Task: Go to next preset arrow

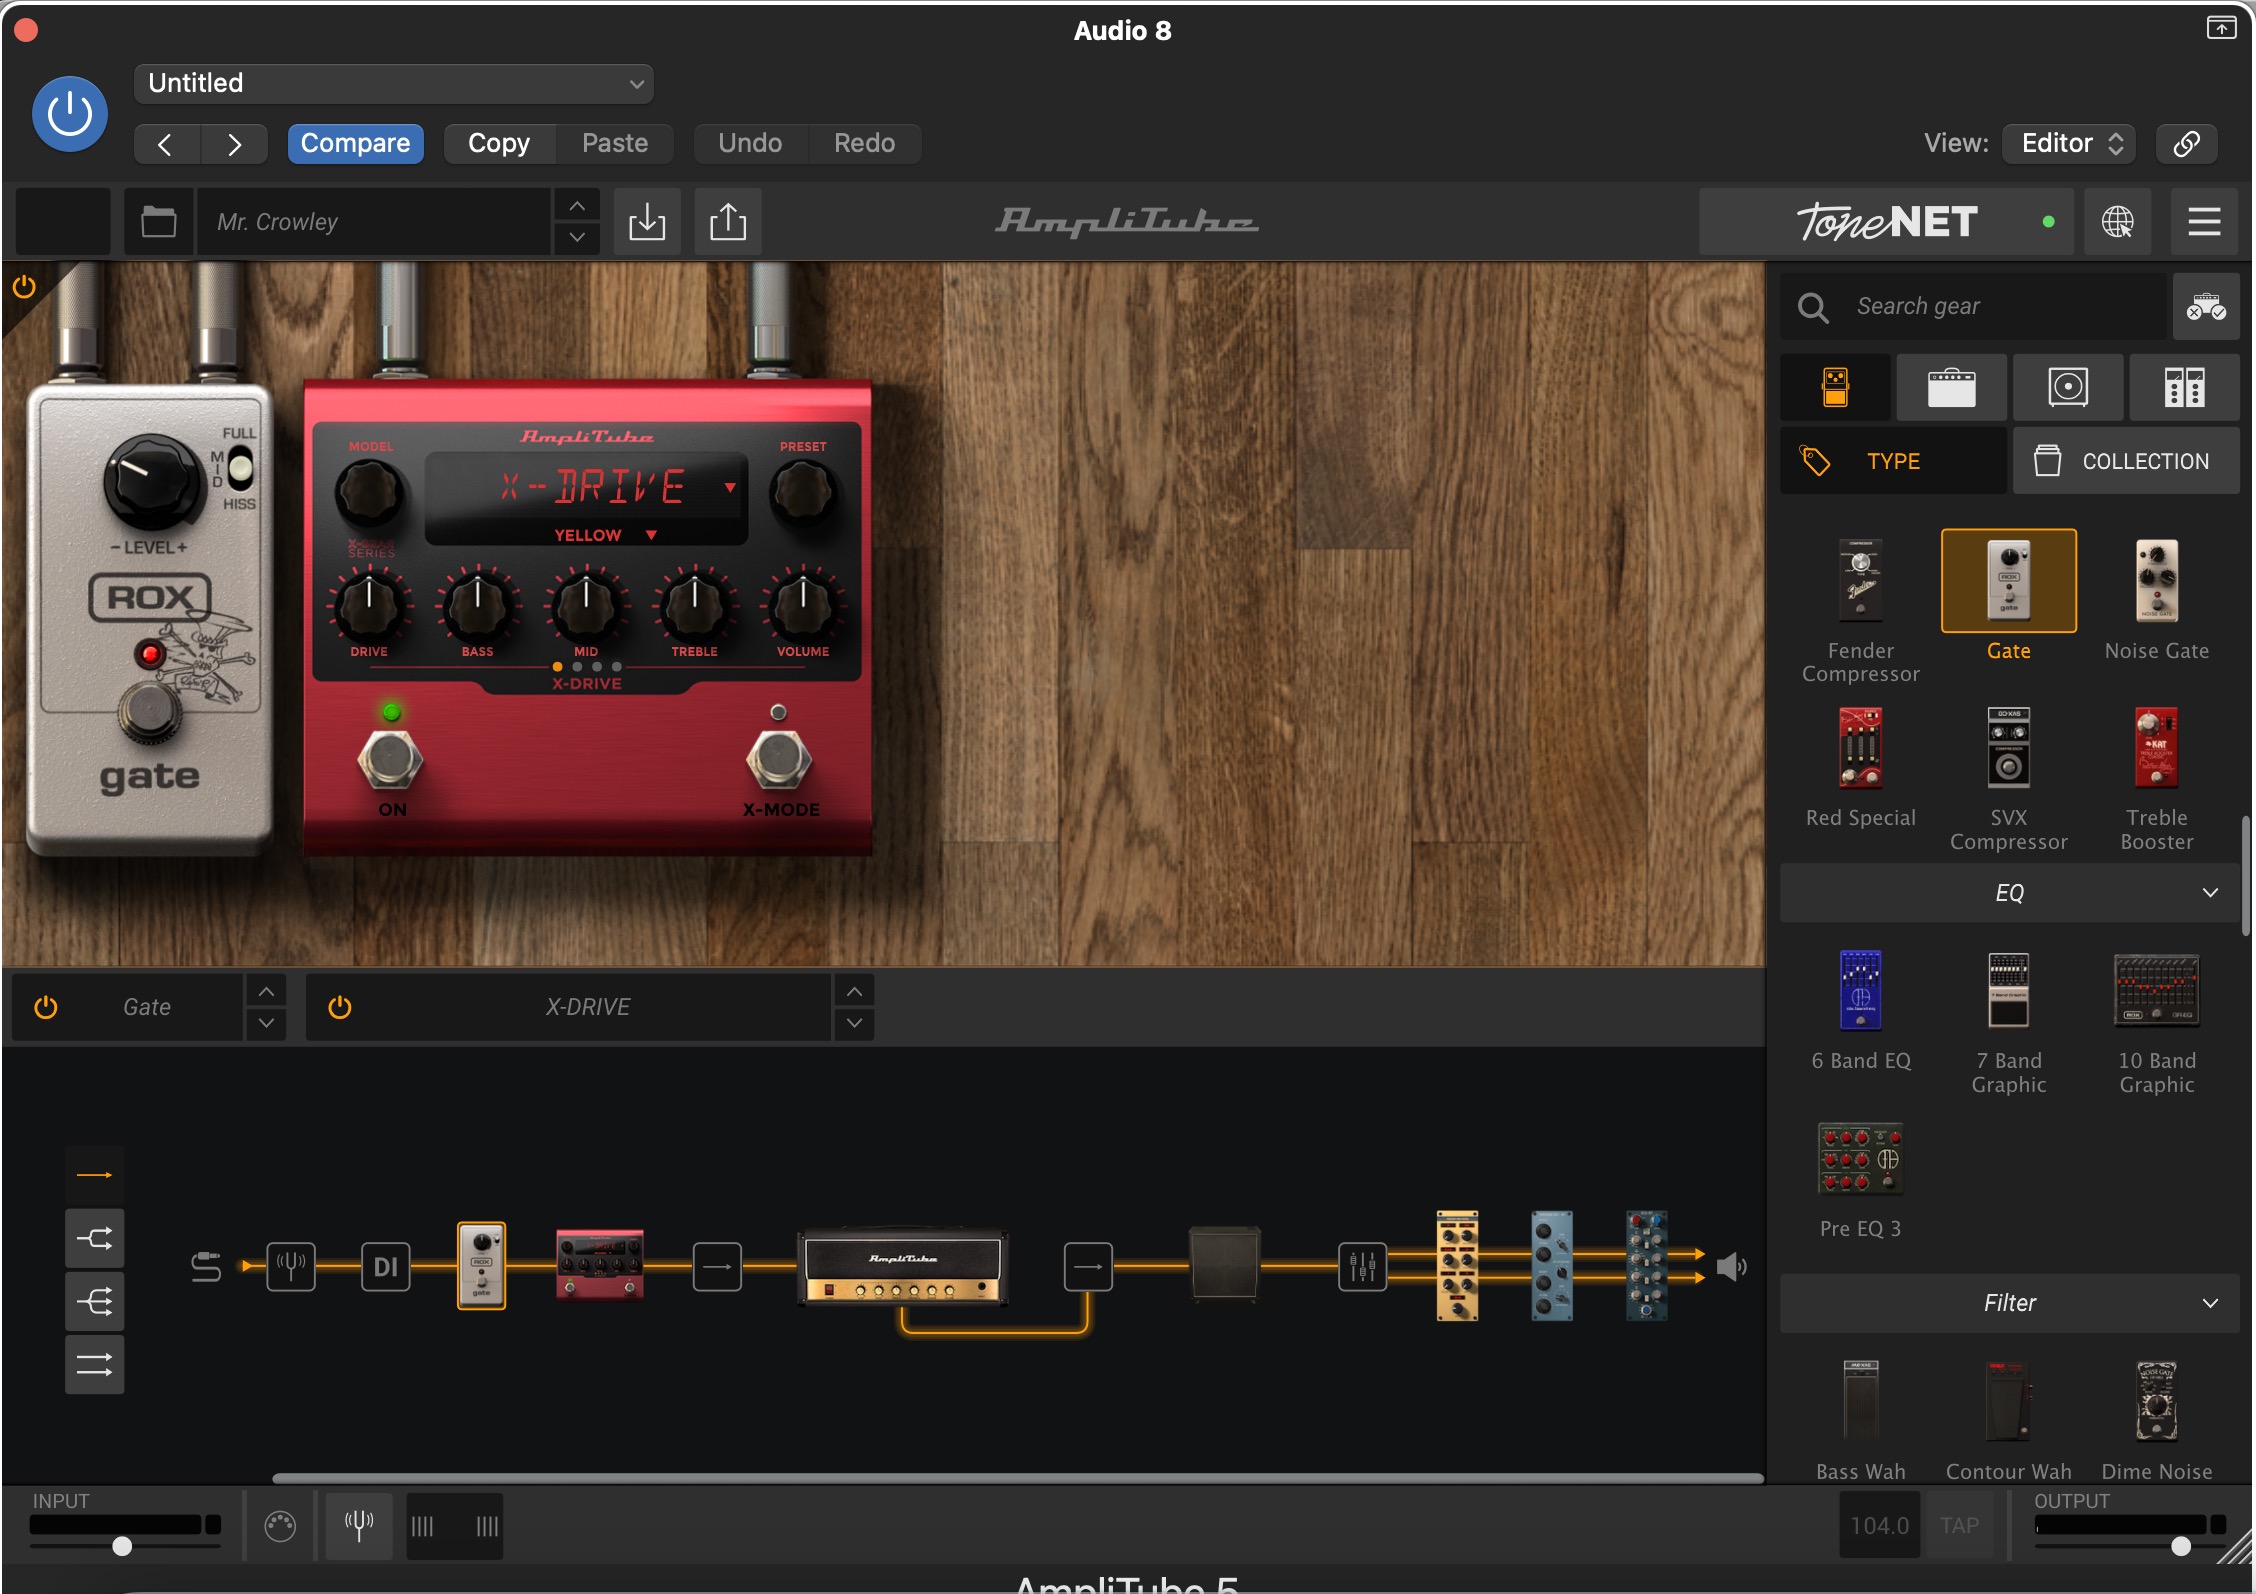Action: point(234,144)
